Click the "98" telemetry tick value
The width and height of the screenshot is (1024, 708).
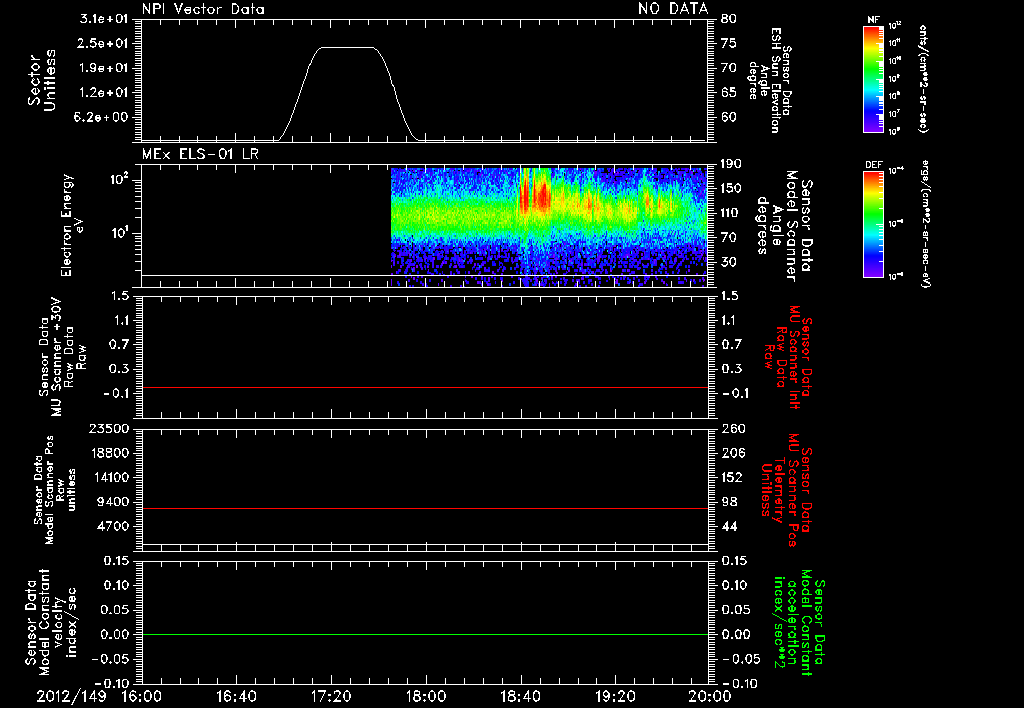click(x=729, y=502)
